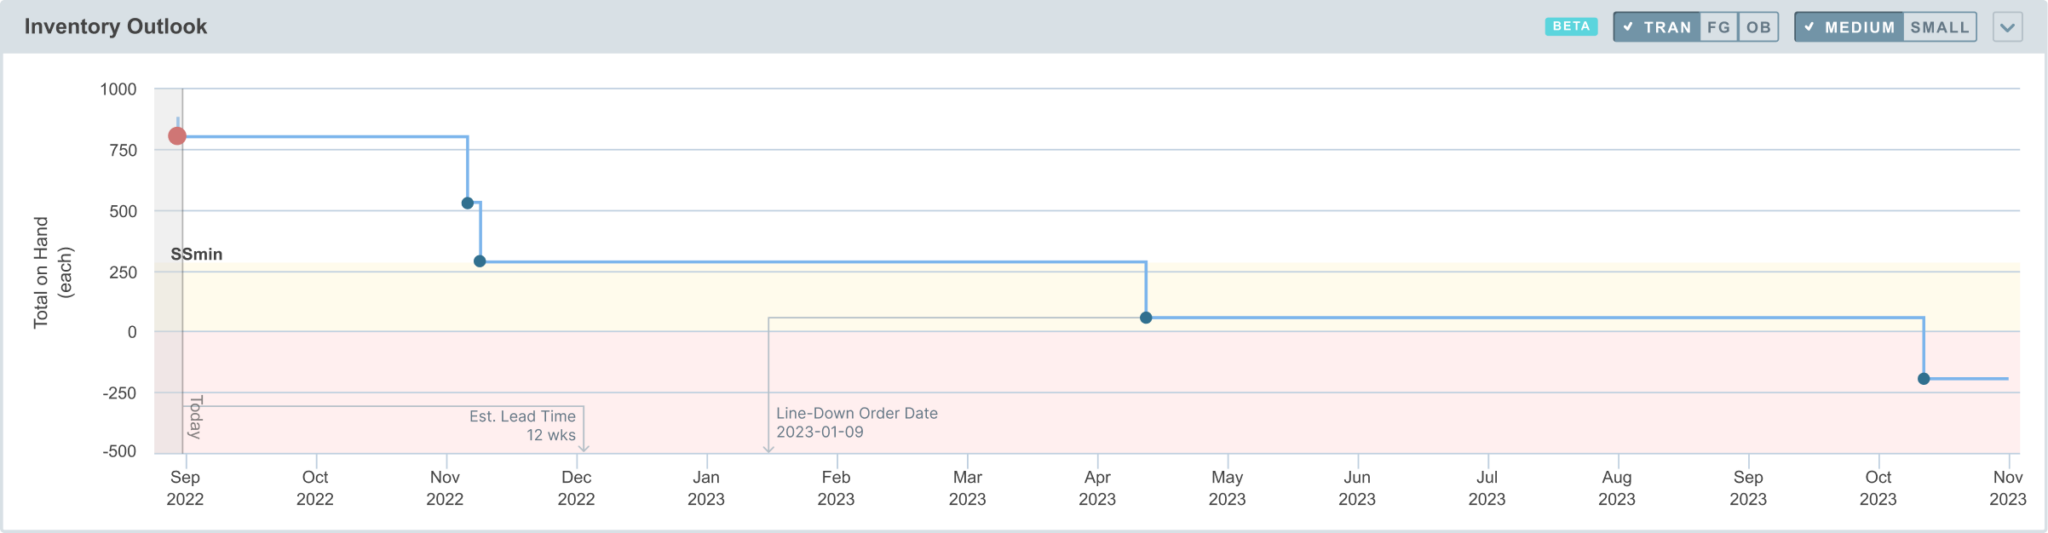Toggle the TRAN option
This screenshot has height=533, width=2048.
(1657, 27)
